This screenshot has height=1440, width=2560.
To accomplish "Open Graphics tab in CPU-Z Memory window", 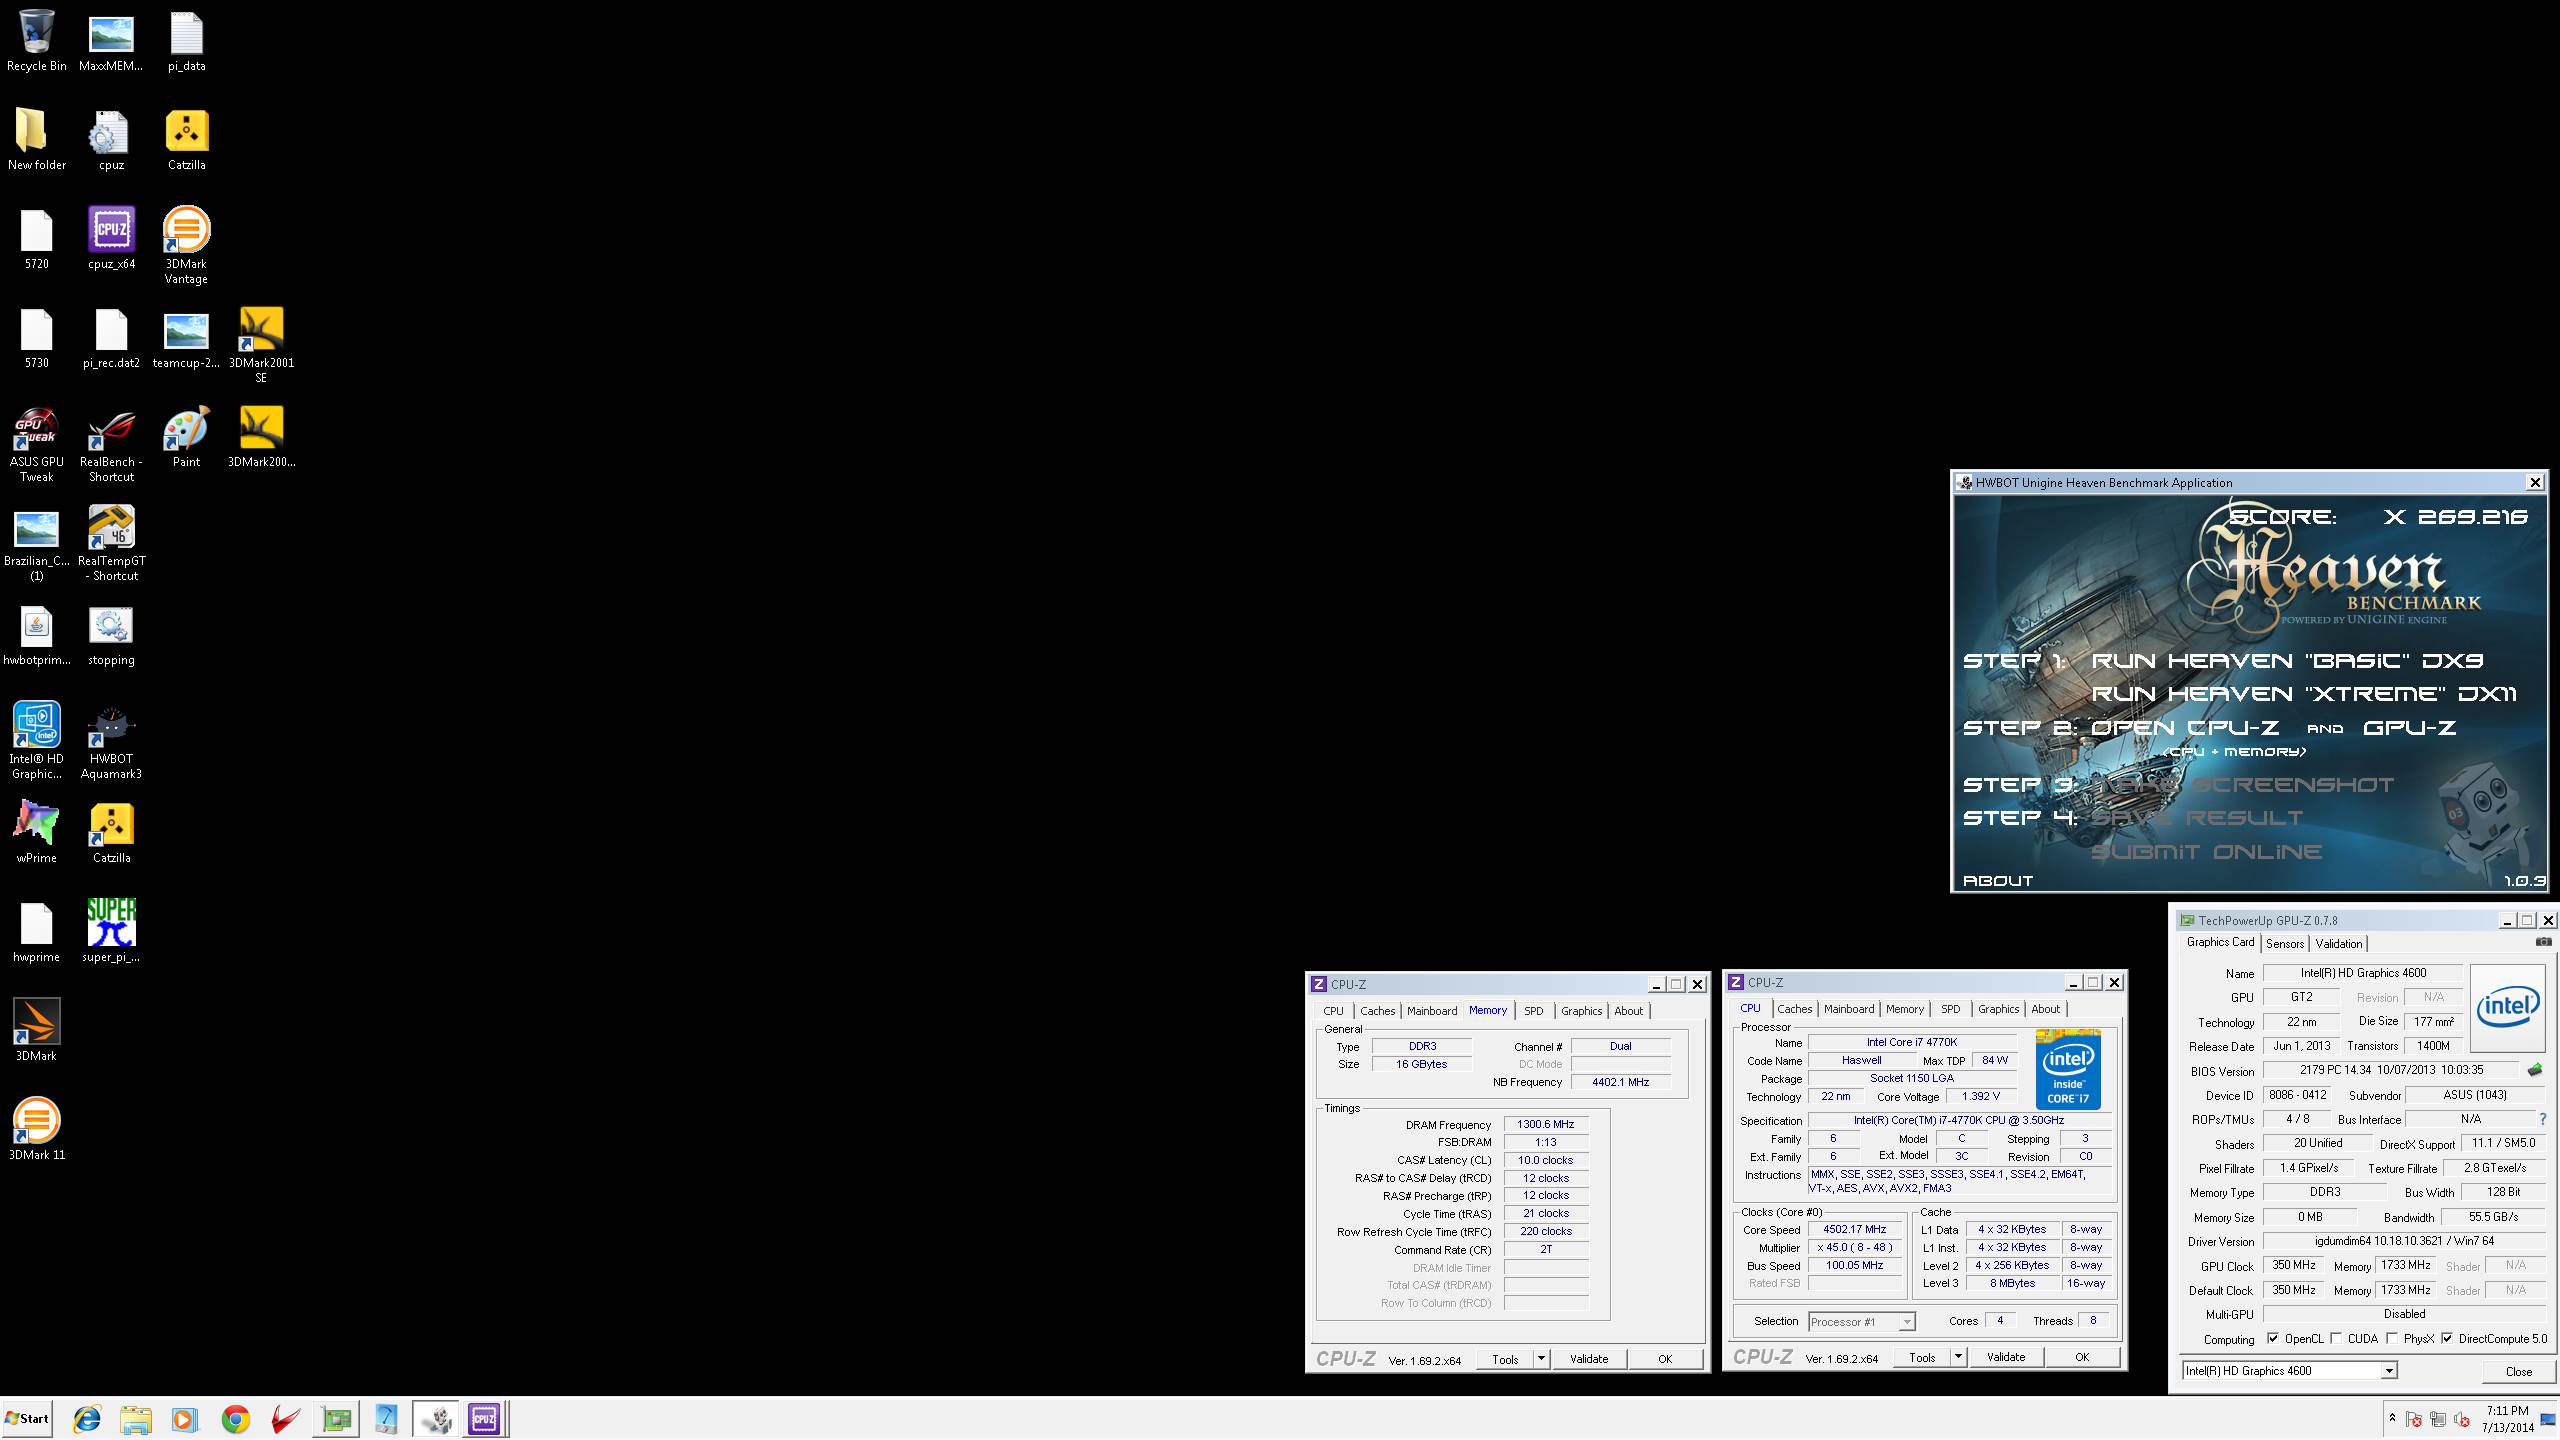I will click(1581, 1011).
